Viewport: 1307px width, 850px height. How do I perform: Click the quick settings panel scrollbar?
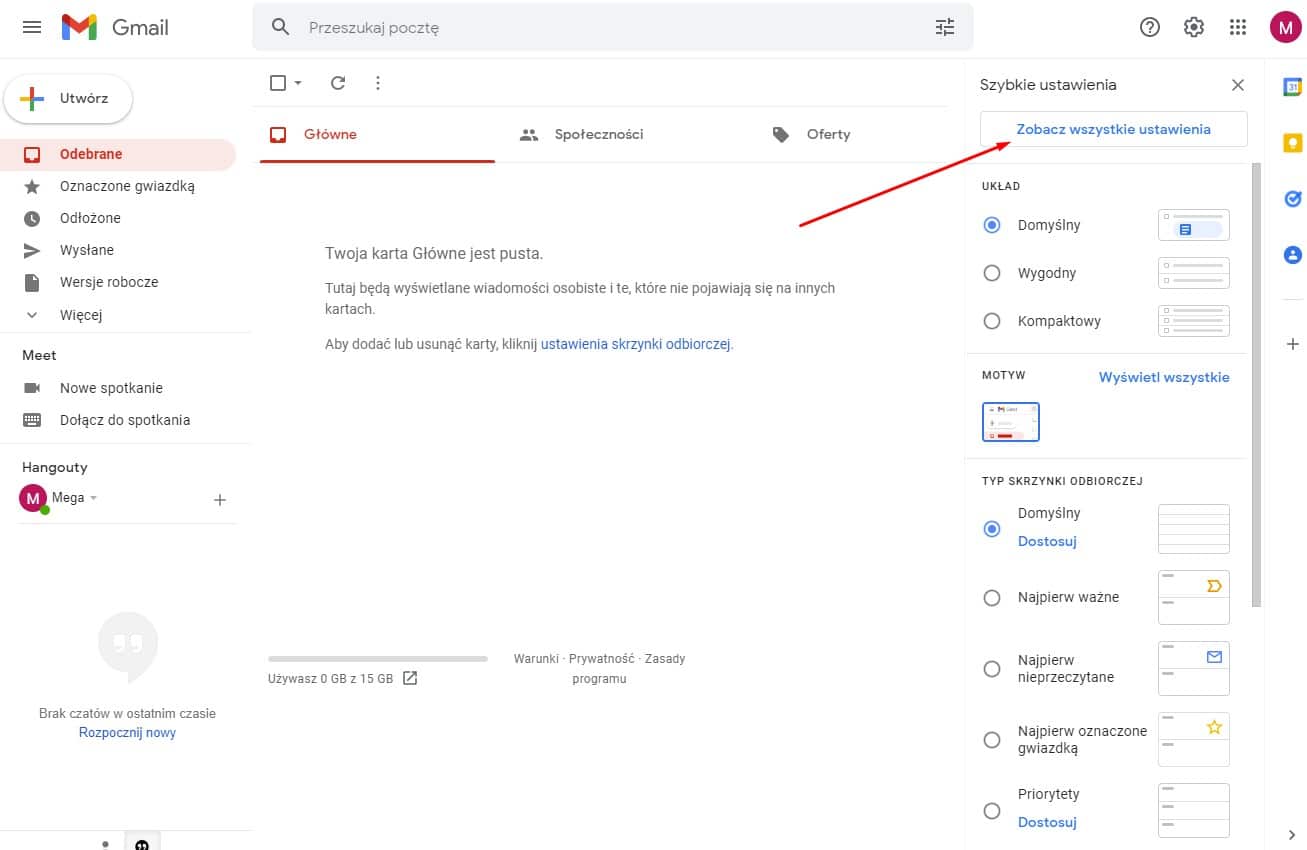(x=1257, y=385)
